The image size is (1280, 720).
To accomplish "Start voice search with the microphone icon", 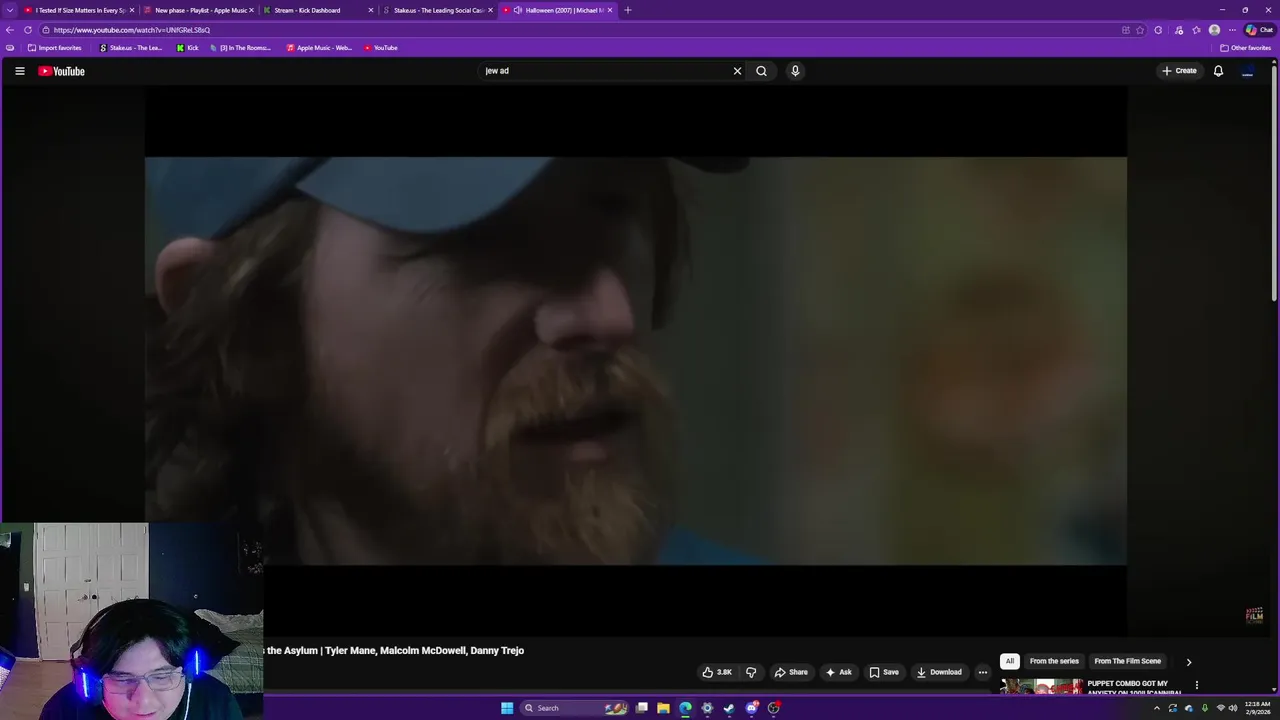I will point(795,71).
